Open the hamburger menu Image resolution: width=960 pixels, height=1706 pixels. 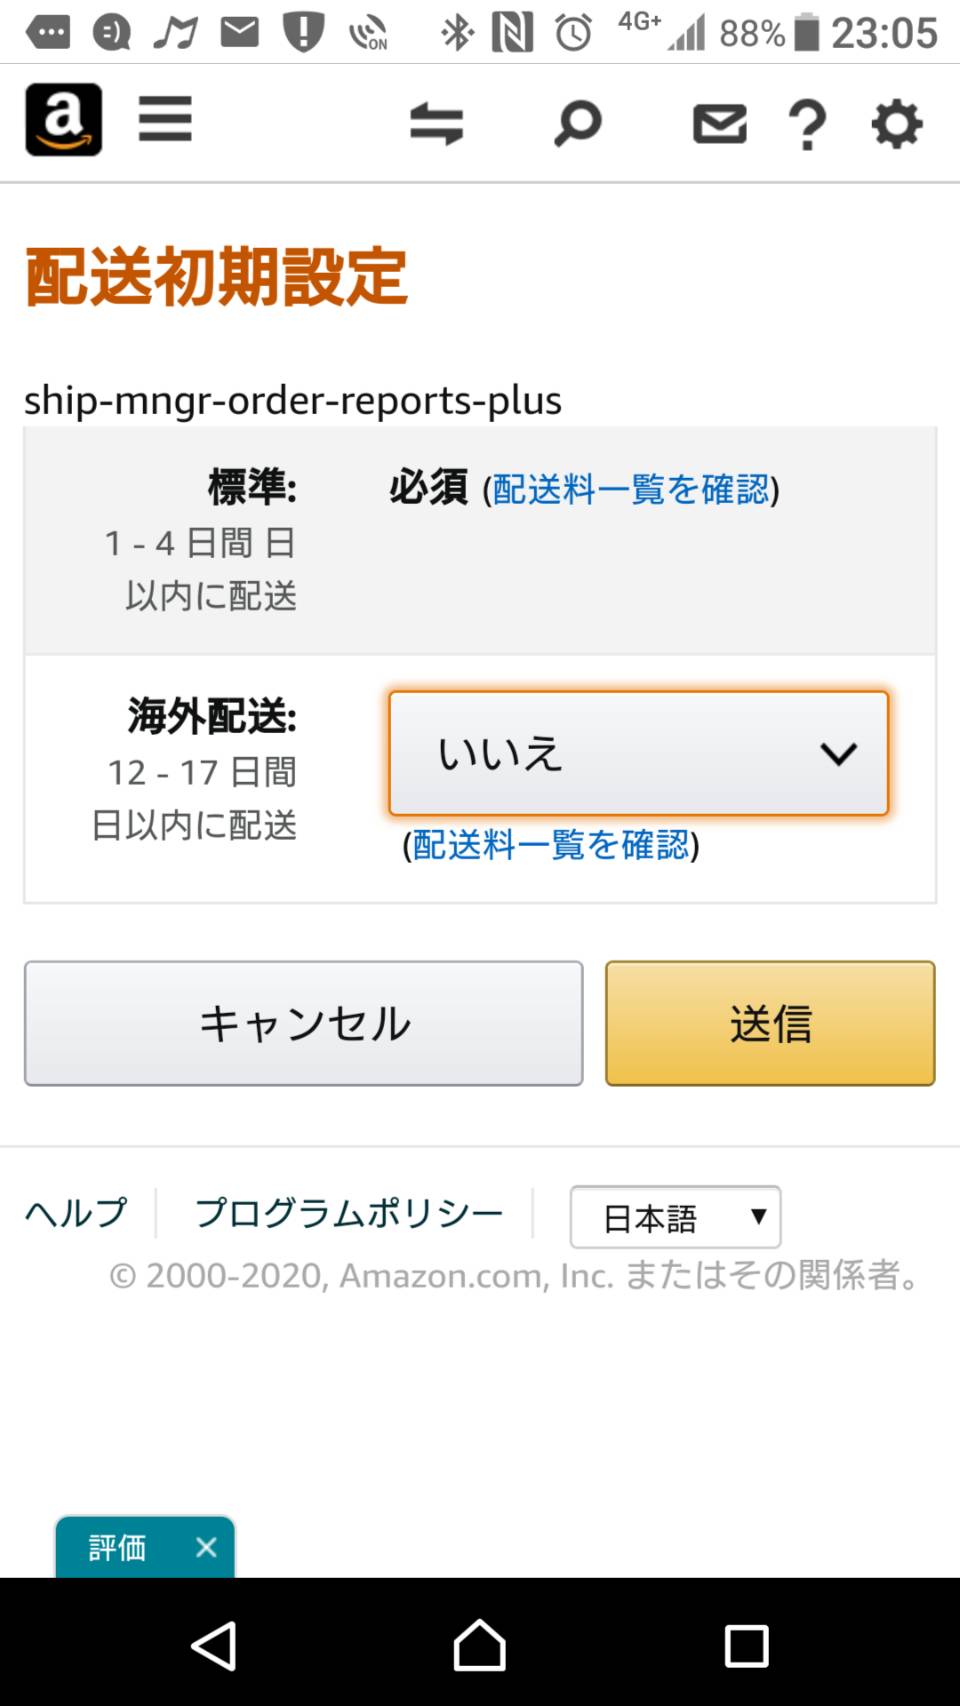click(x=165, y=120)
